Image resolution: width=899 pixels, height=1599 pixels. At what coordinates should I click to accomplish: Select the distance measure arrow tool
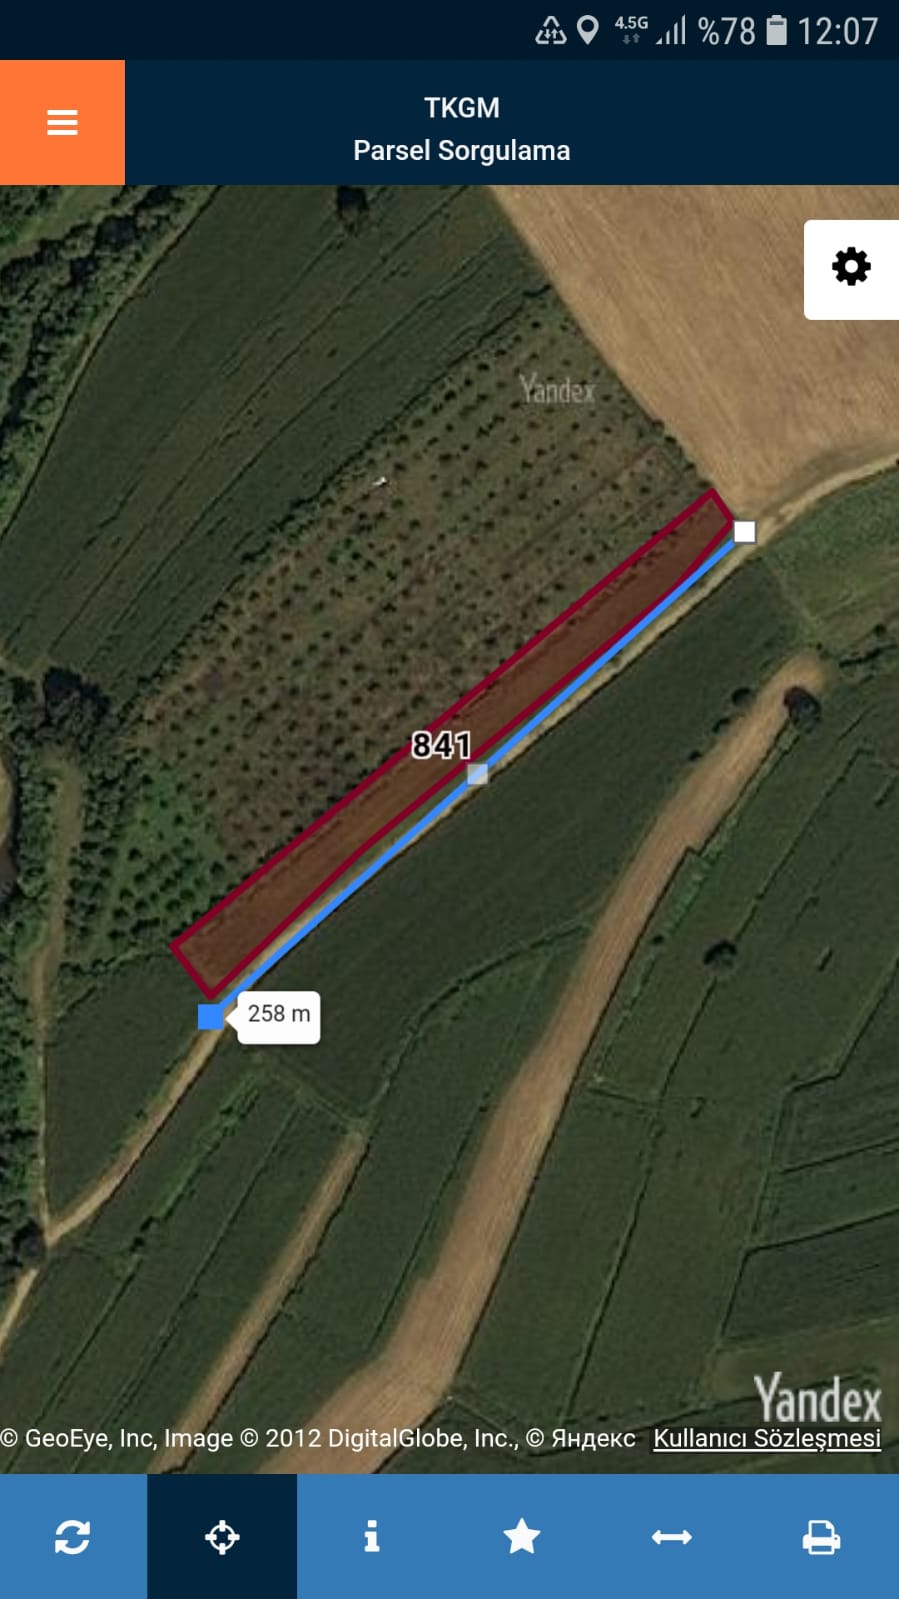pyautogui.click(x=672, y=1536)
